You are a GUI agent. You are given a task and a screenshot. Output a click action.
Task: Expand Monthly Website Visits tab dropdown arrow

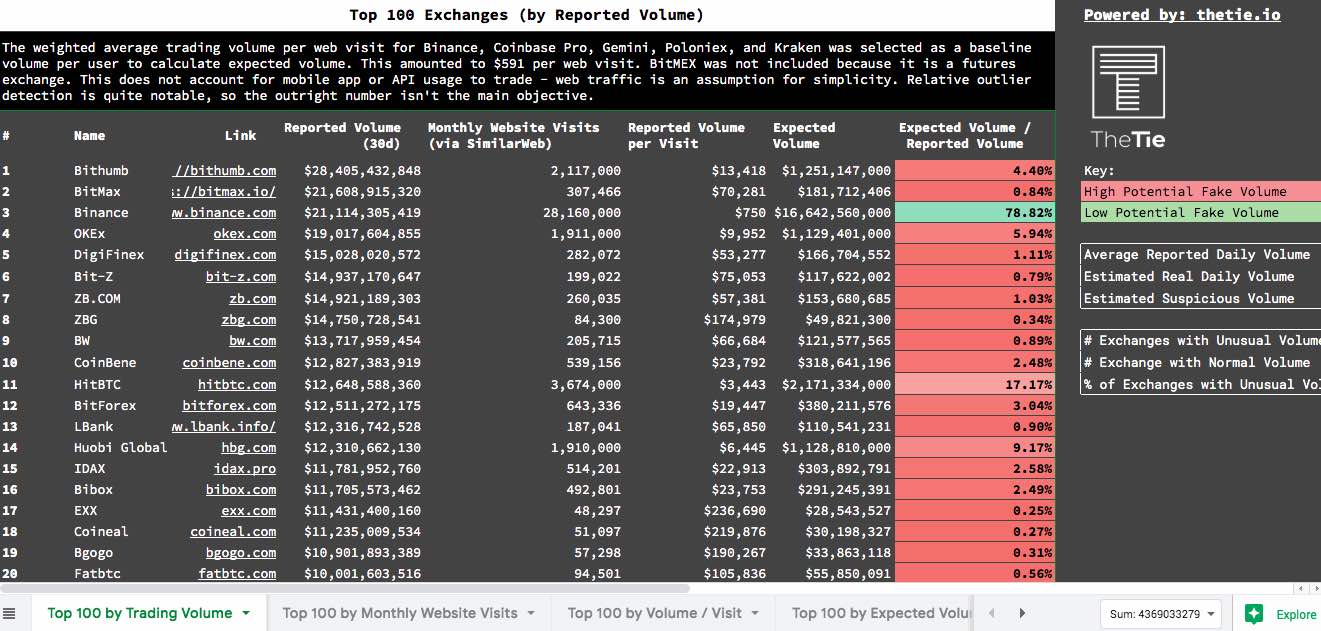coord(531,613)
